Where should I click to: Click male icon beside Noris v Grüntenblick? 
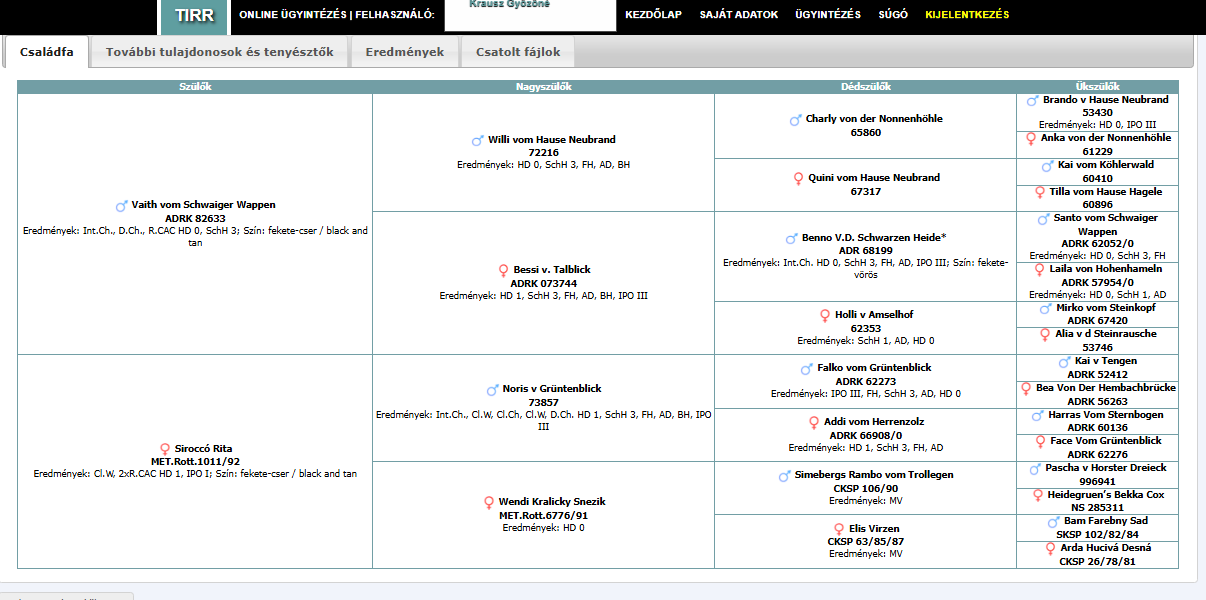click(492, 390)
